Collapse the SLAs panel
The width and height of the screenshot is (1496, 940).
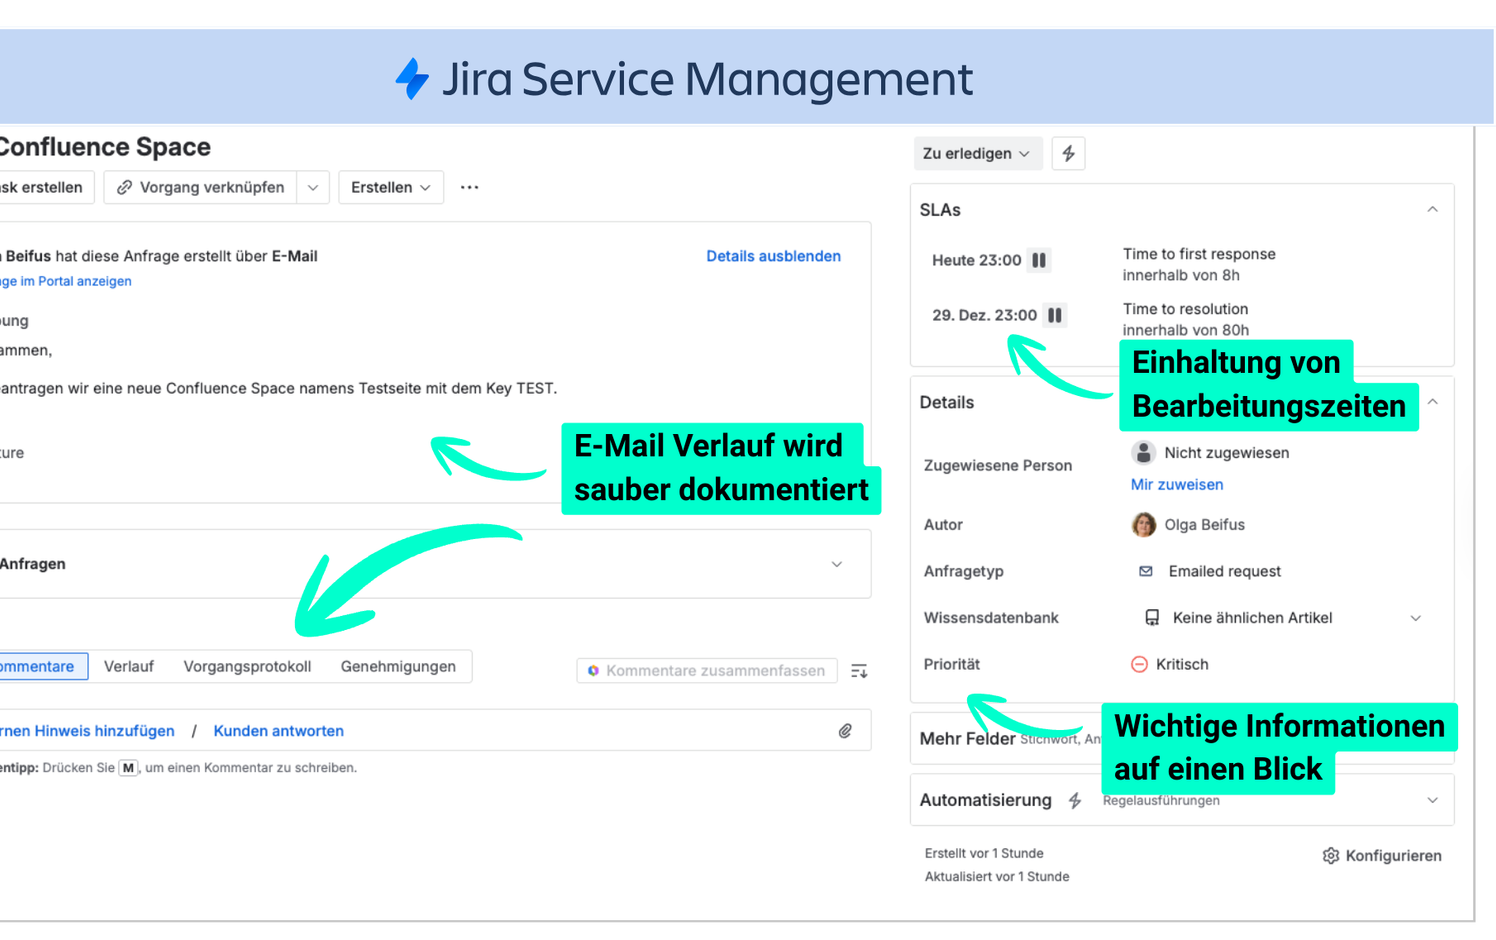coord(1432,210)
